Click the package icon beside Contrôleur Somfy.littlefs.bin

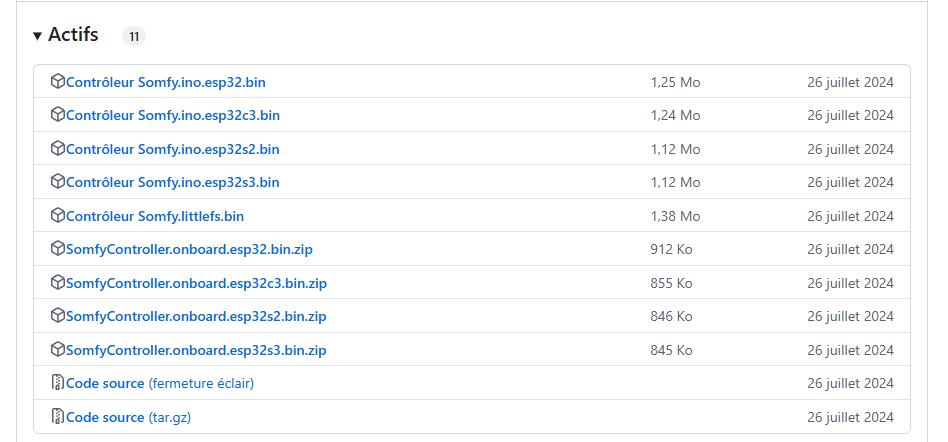point(57,216)
